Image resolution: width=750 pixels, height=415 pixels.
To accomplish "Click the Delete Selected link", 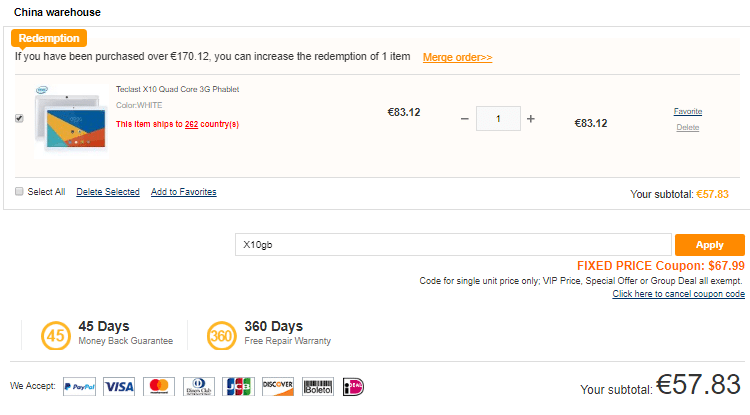I will (x=108, y=192).
